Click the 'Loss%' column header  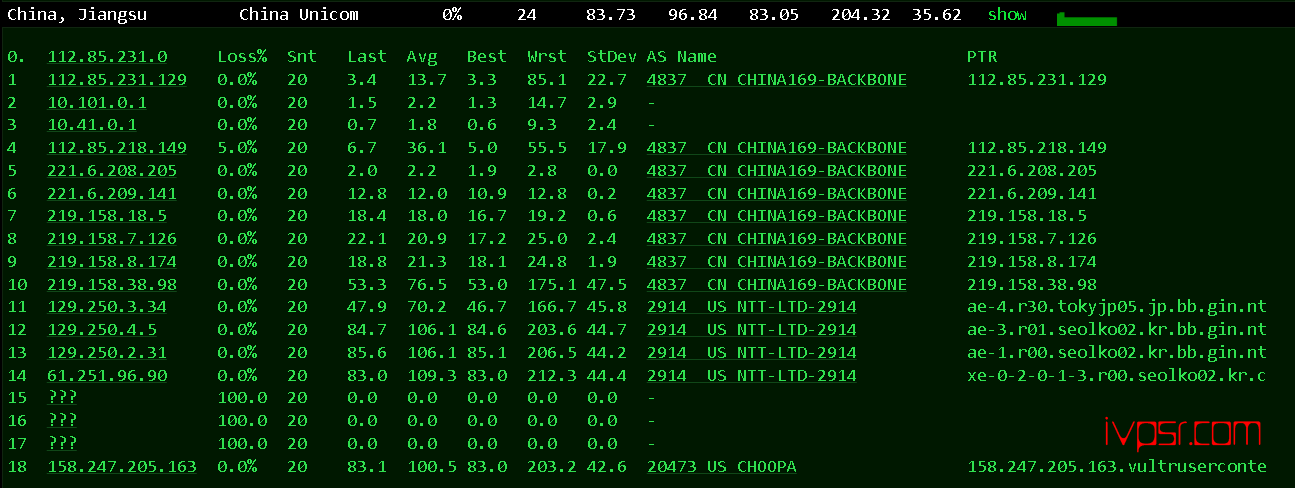point(242,57)
